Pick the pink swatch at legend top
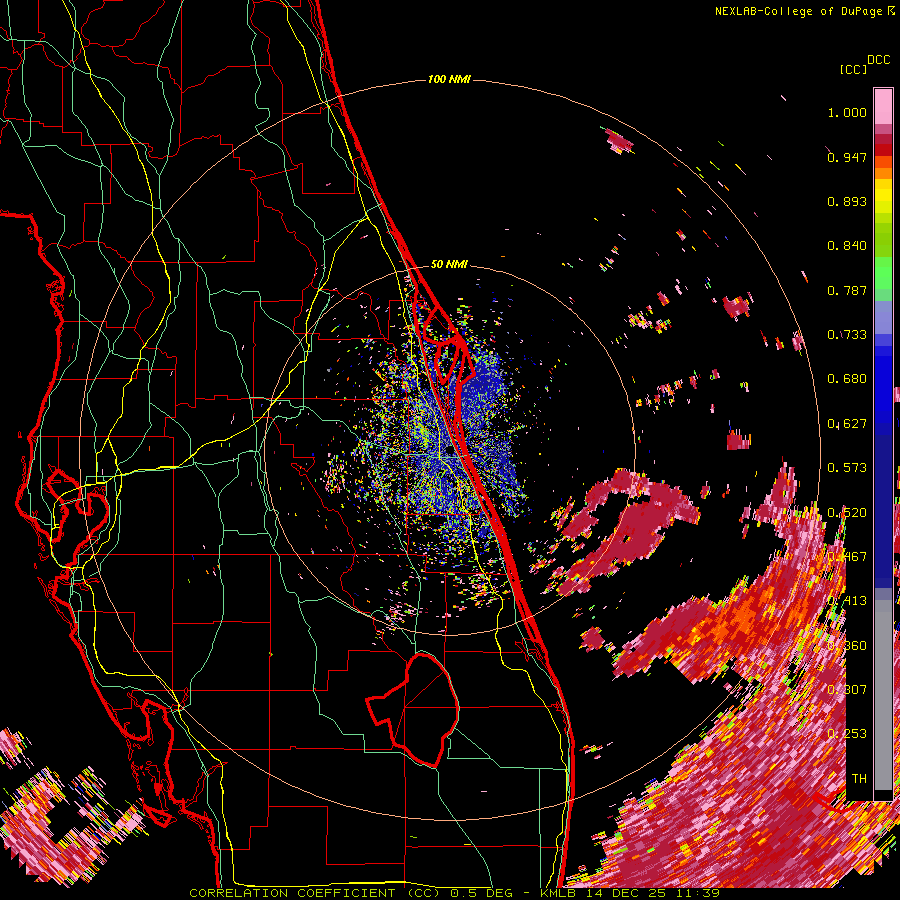The height and width of the screenshot is (900, 900). click(883, 106)
